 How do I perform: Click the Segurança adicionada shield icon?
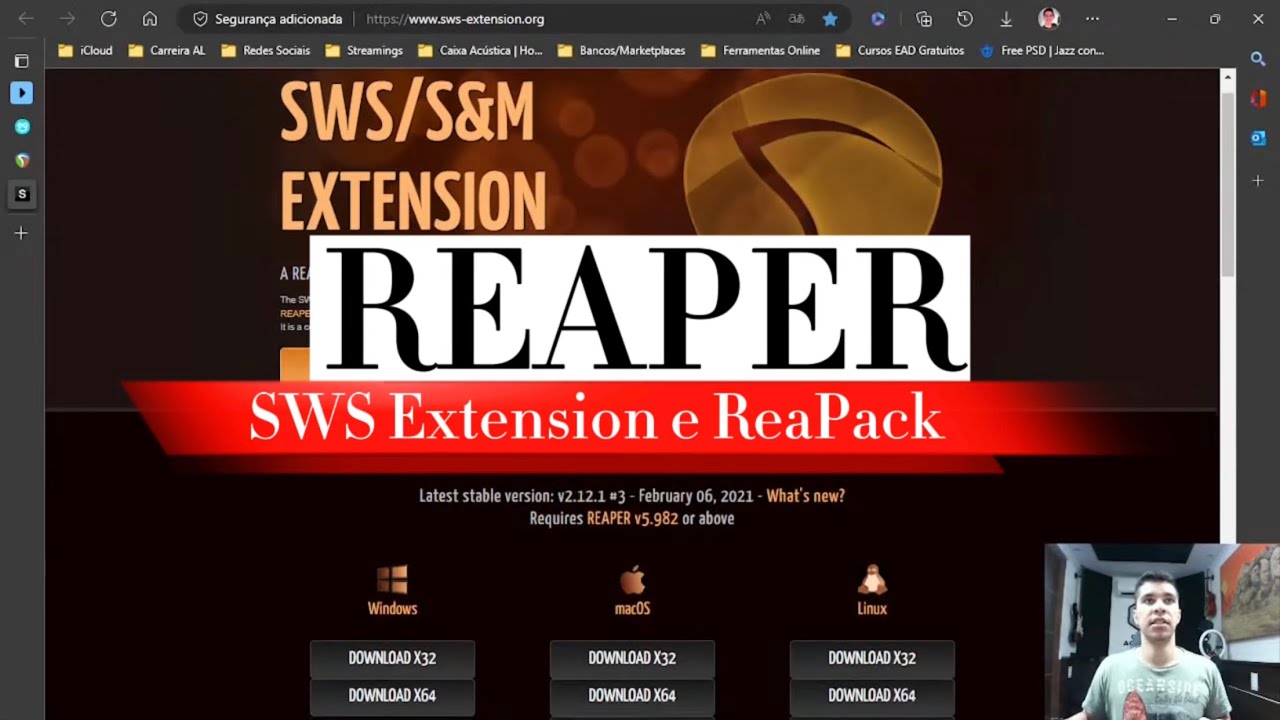(200, 19)
